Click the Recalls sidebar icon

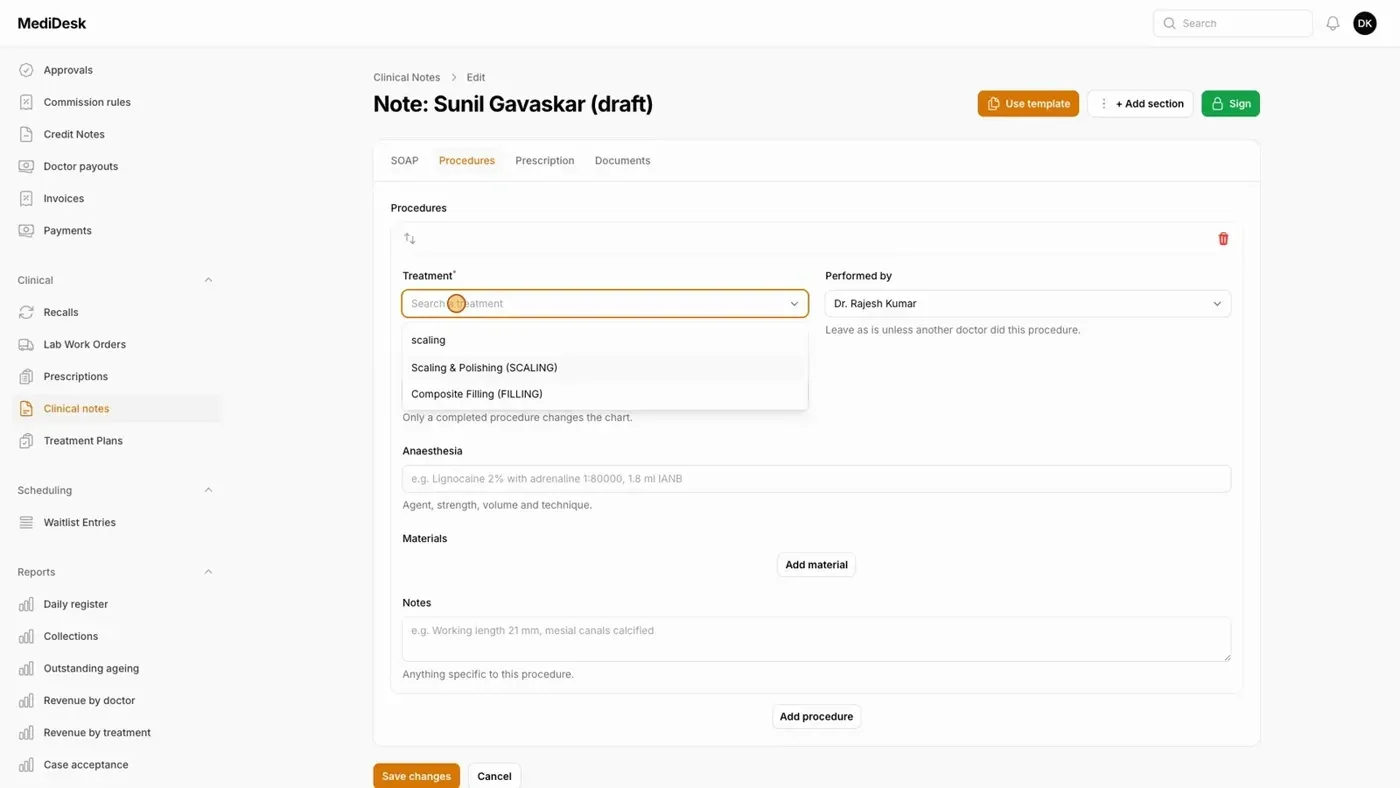coord(26,312)
